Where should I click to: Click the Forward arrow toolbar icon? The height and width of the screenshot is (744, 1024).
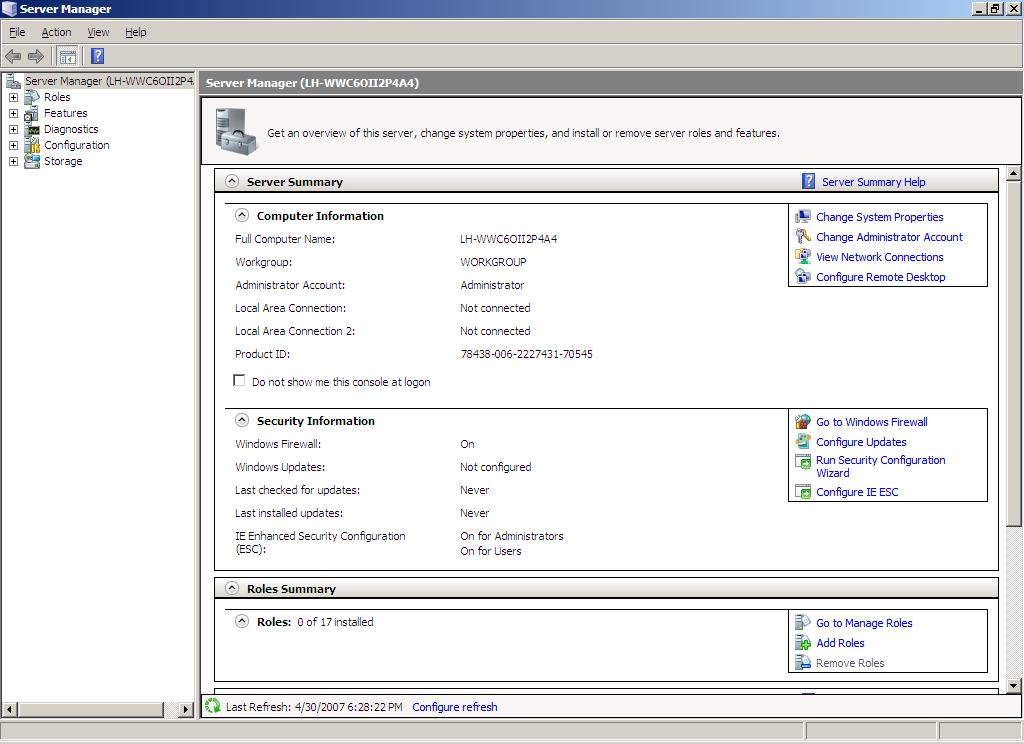click(x=36, y=56)
